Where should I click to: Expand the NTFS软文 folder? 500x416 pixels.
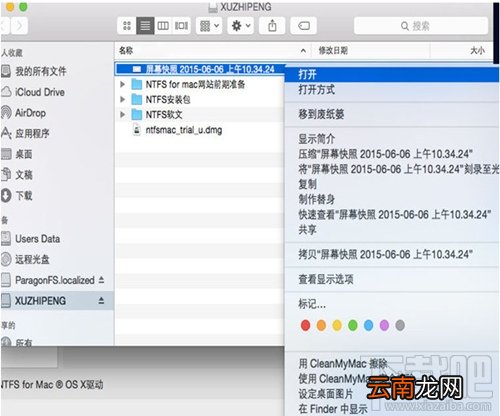click(122, 115)
